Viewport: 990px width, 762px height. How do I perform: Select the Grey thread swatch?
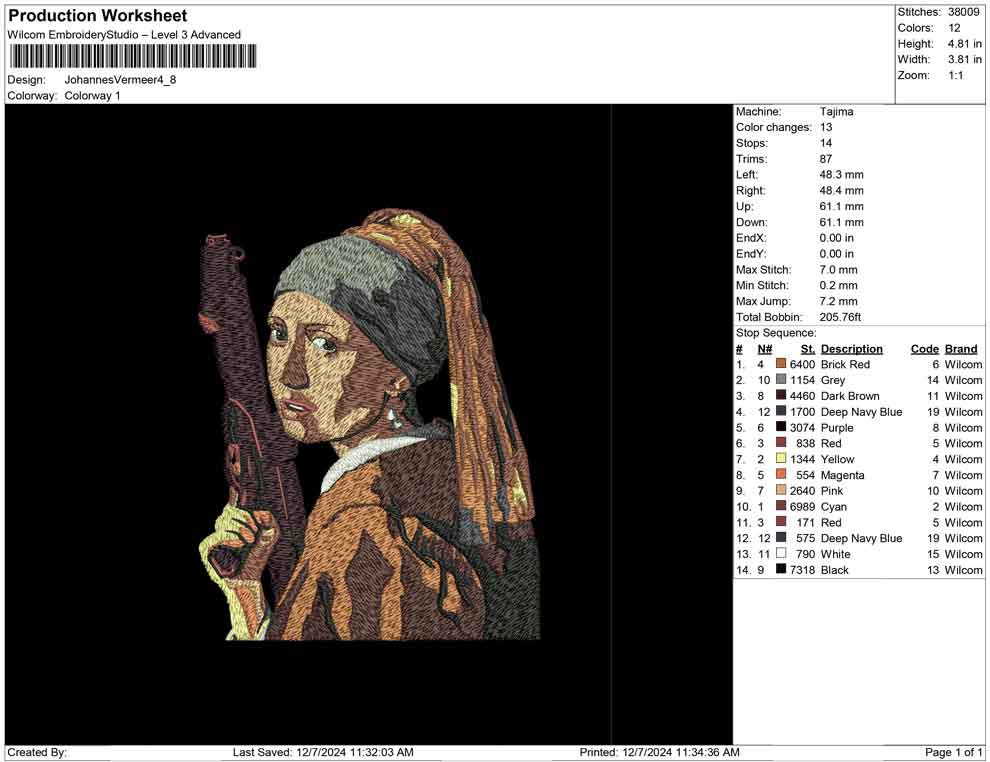point(781,381)
